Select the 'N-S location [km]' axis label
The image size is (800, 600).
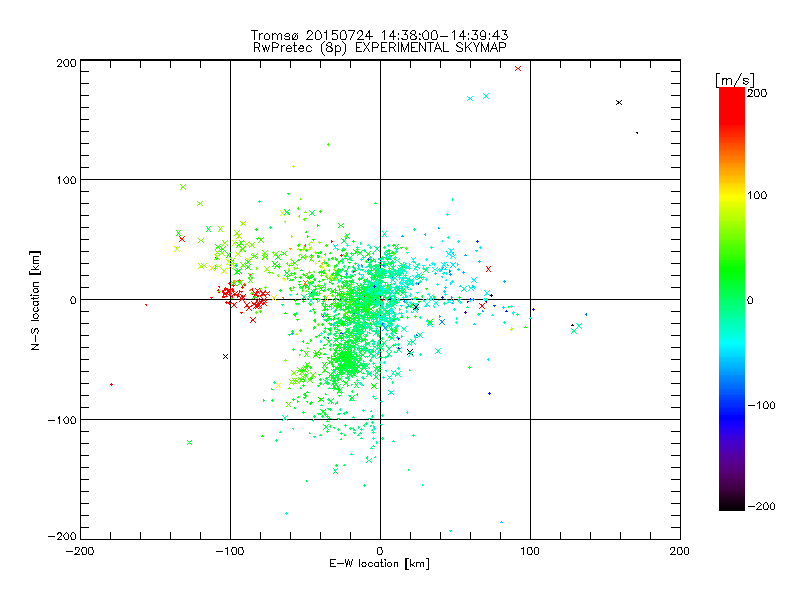click(x=35, y=300)
